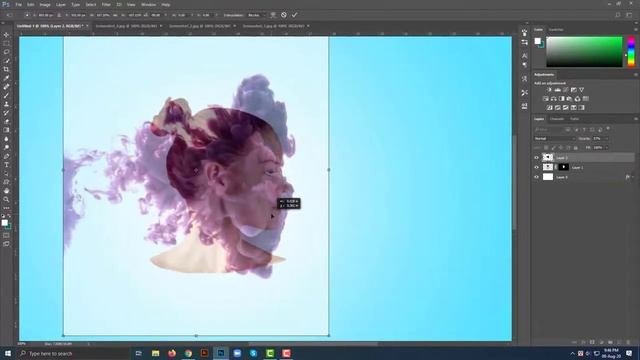Open the Adjustments panel flyout menu
640x360 pixels.
click(636, 75)
